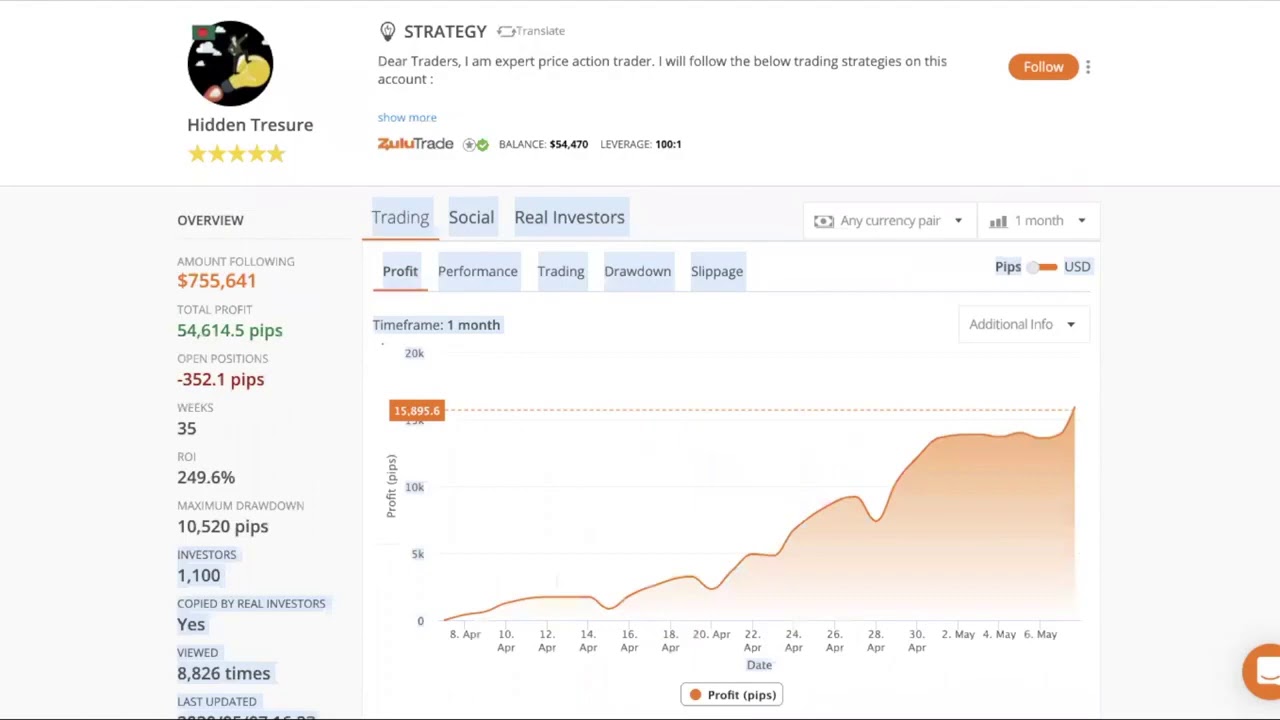Click the LEVERAGE: 100:1 text

641,144
